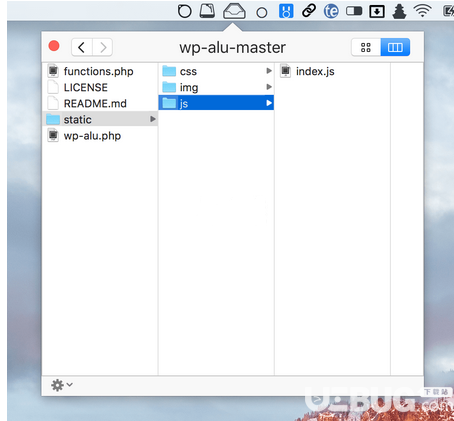Click the circular arrow menu bar icon
The width and height of the screenshot is (454, 421).
(x=184, y=11)
